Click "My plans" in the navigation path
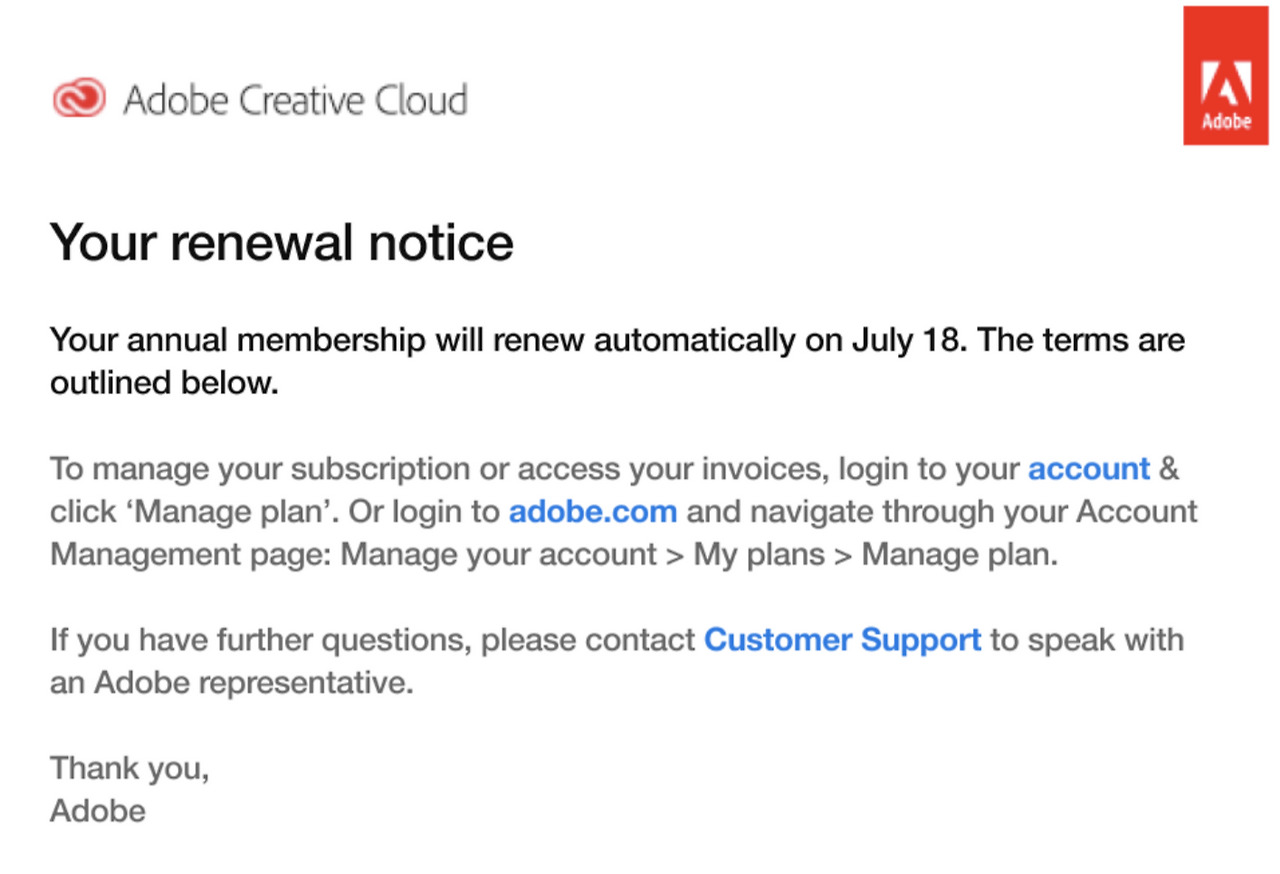Viewport: 1280px width, 874px height. (758, 555)
